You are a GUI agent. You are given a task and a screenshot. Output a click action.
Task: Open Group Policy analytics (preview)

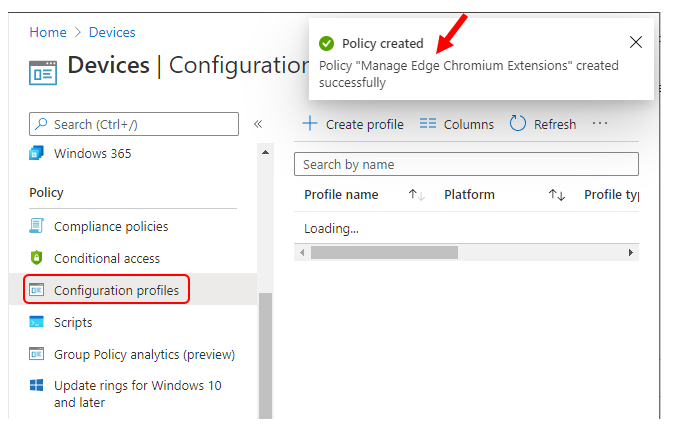(x=144, y=355)
